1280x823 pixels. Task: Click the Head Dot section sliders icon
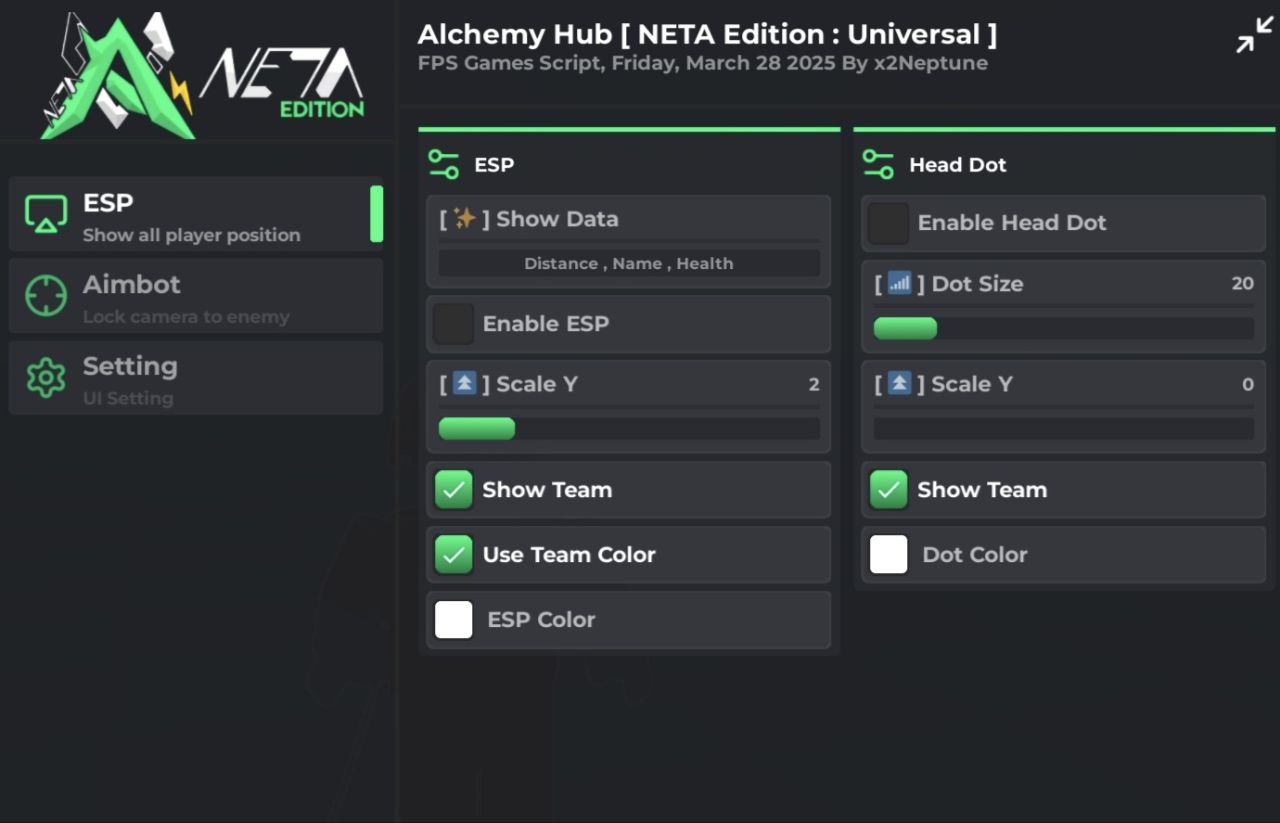[x=878, y=164]
